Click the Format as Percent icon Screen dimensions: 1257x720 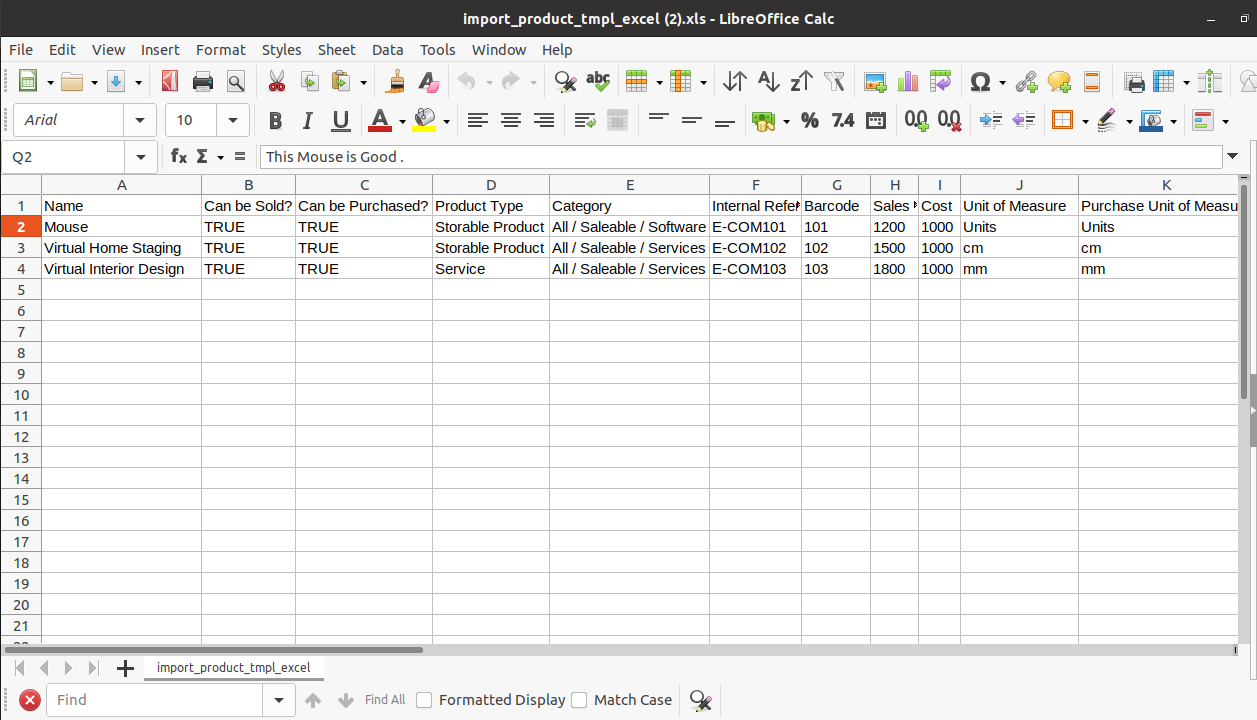(x=810, y=121)
